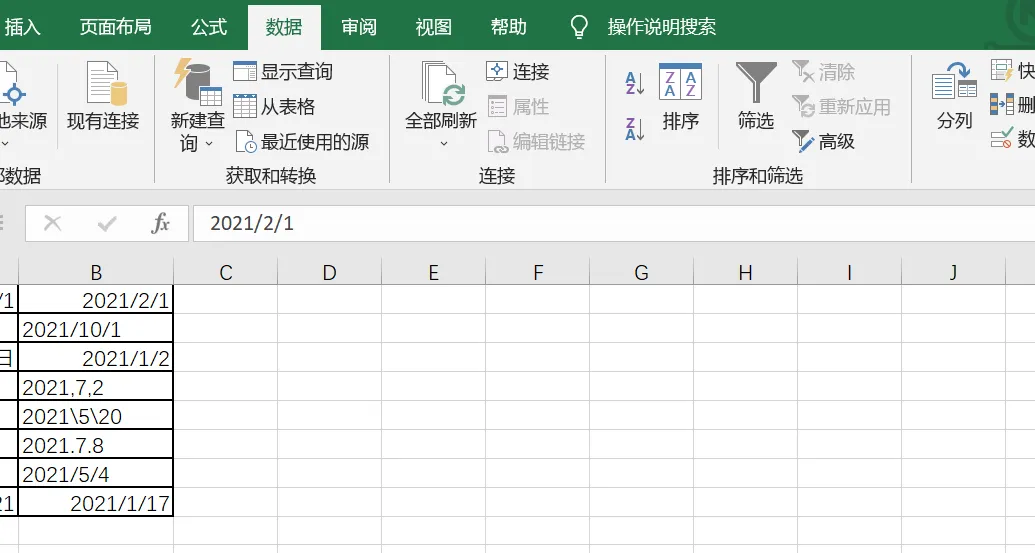This screenshot has height=553, width=1035.
Task: Click the lightbulb 操作说明搜索 icon
Action: 579,27
